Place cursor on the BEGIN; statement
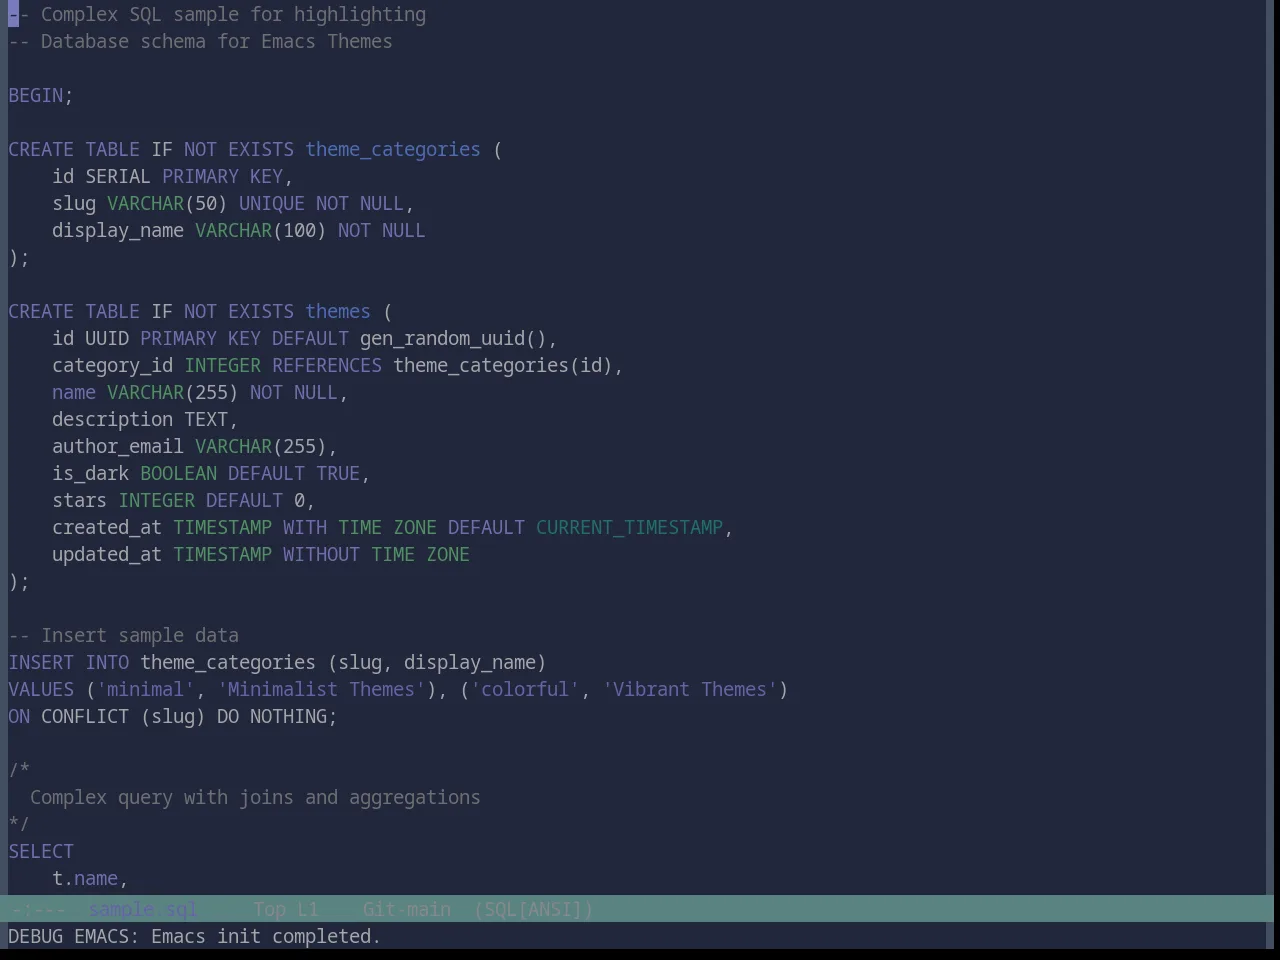Screen dimensions: 1280x960 (41, 95)
